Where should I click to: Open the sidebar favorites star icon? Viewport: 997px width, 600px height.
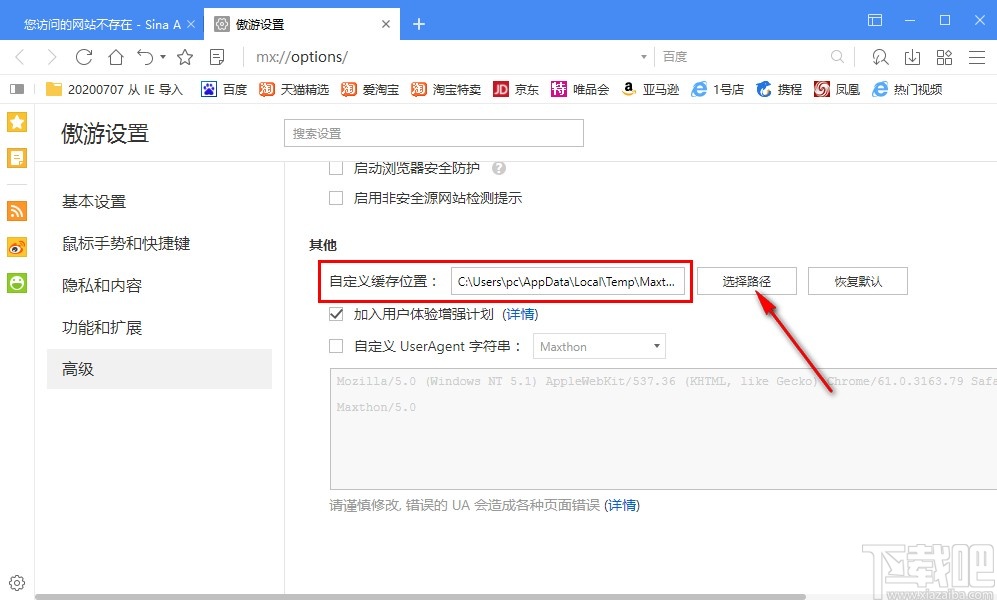pyautogui.click(x=17, y=121)
